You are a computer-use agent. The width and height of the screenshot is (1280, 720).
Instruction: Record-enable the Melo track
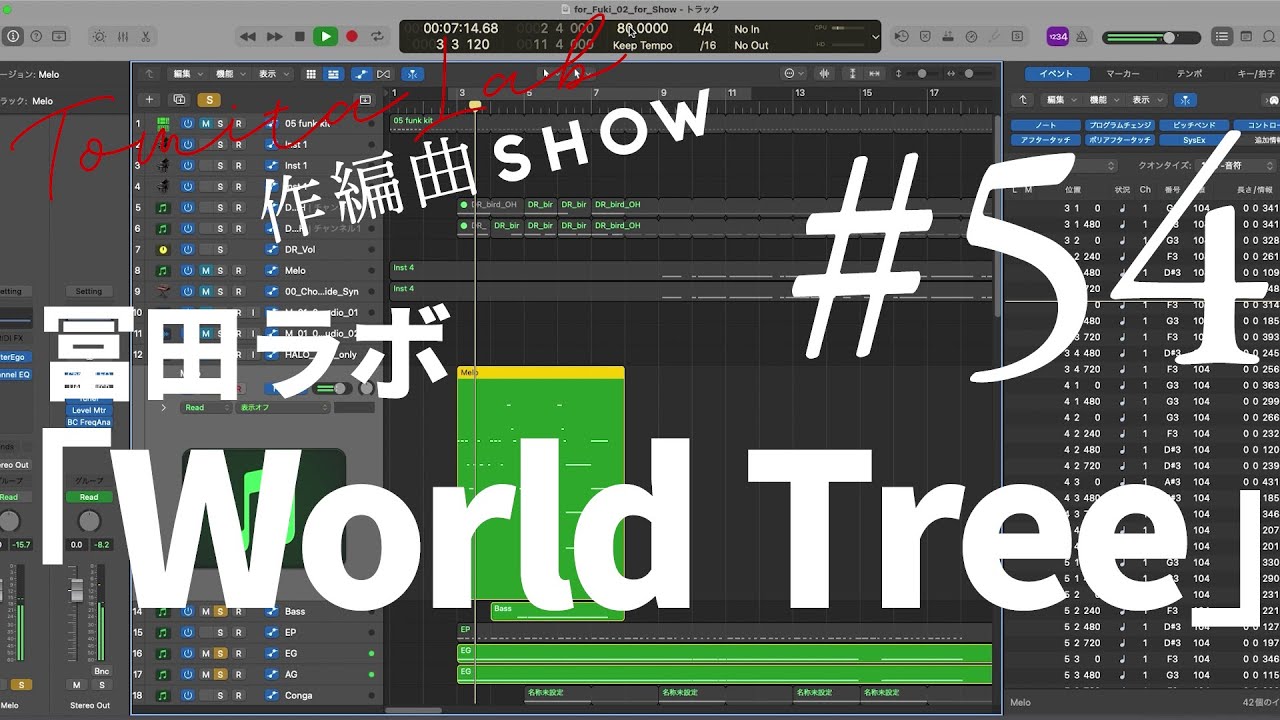coord(237,270)
